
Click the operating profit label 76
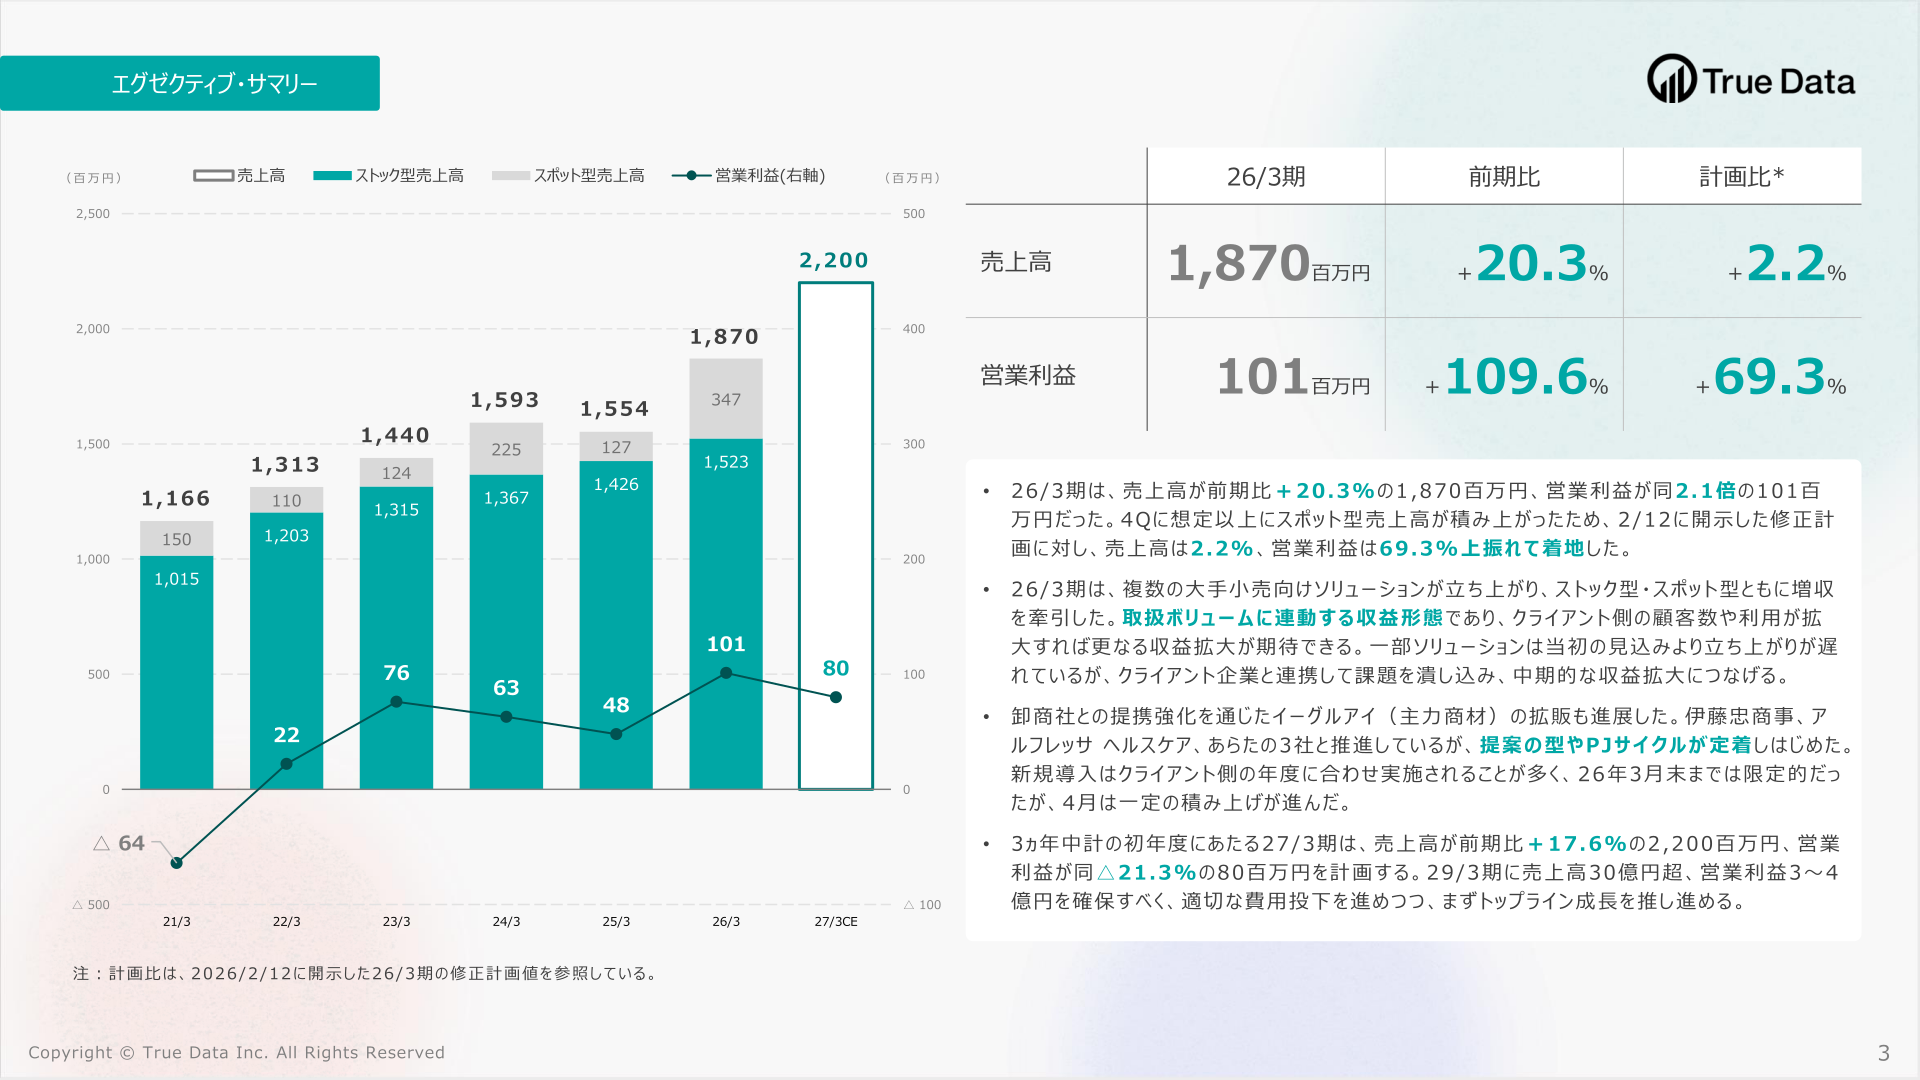397,673
